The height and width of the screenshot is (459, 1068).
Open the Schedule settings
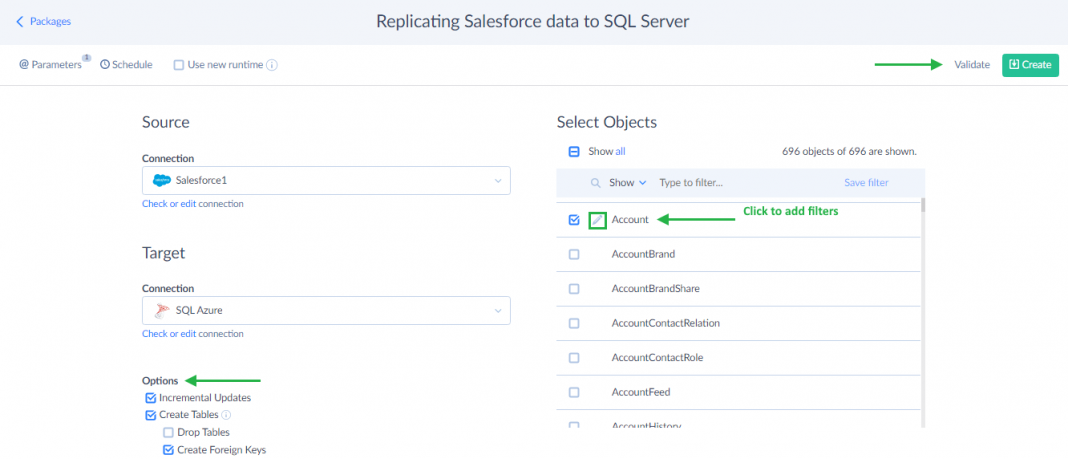click(126, 65)
